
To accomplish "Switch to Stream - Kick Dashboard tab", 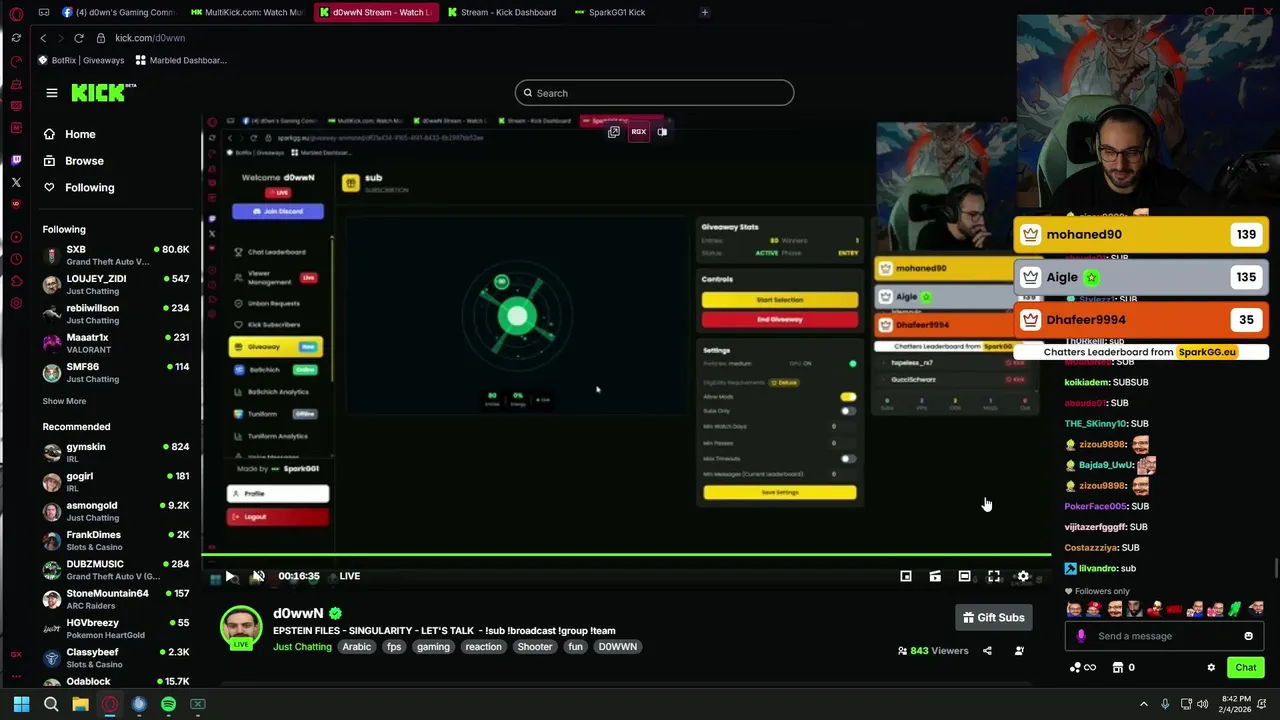I will (500, 12).
